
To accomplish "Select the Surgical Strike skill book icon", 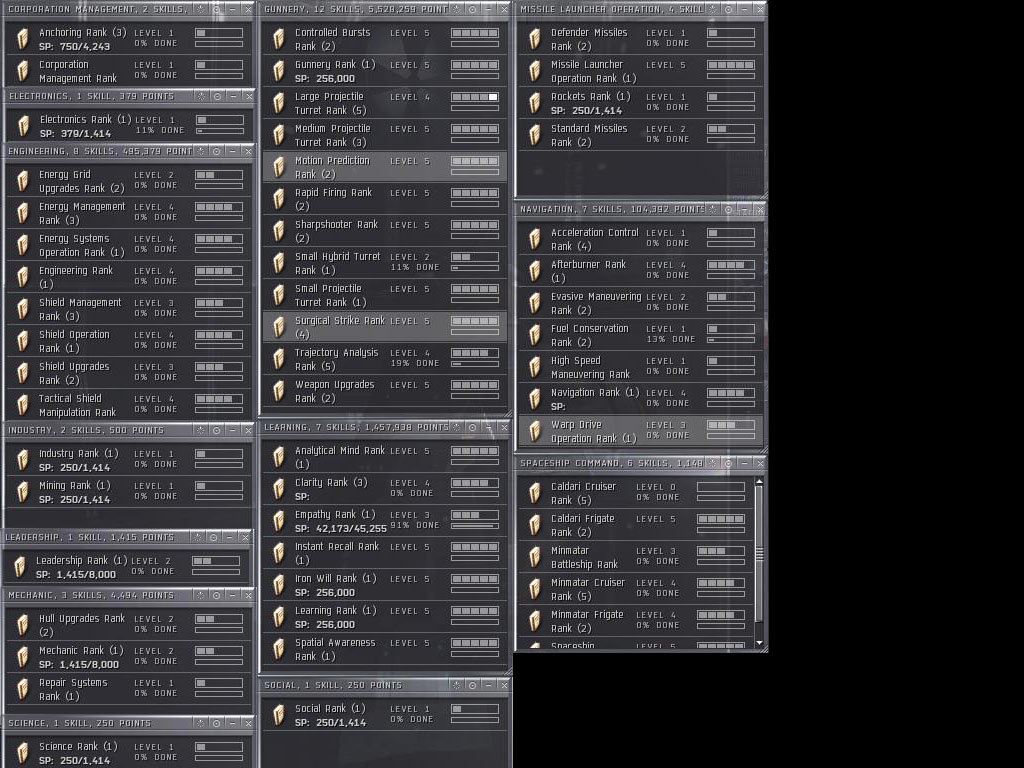I will click(x=279, y=327).
